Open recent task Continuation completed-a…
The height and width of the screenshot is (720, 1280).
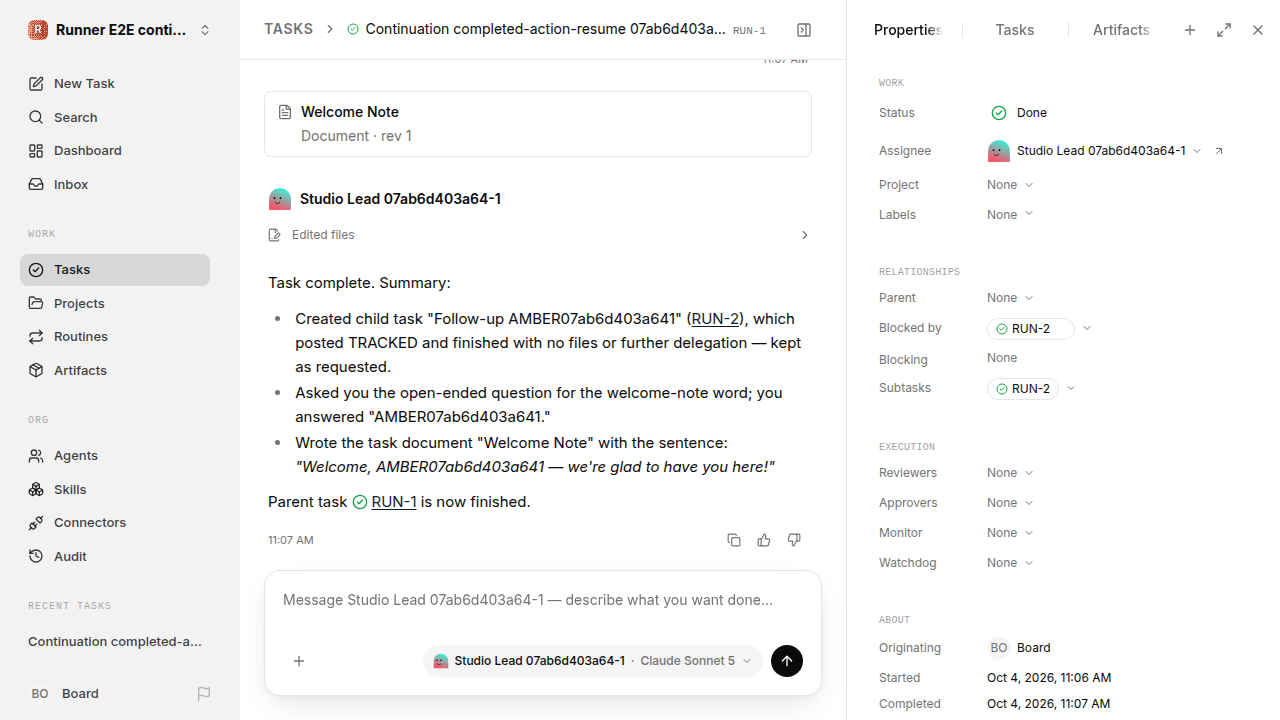pyautogui.click(x=115, y=641)
